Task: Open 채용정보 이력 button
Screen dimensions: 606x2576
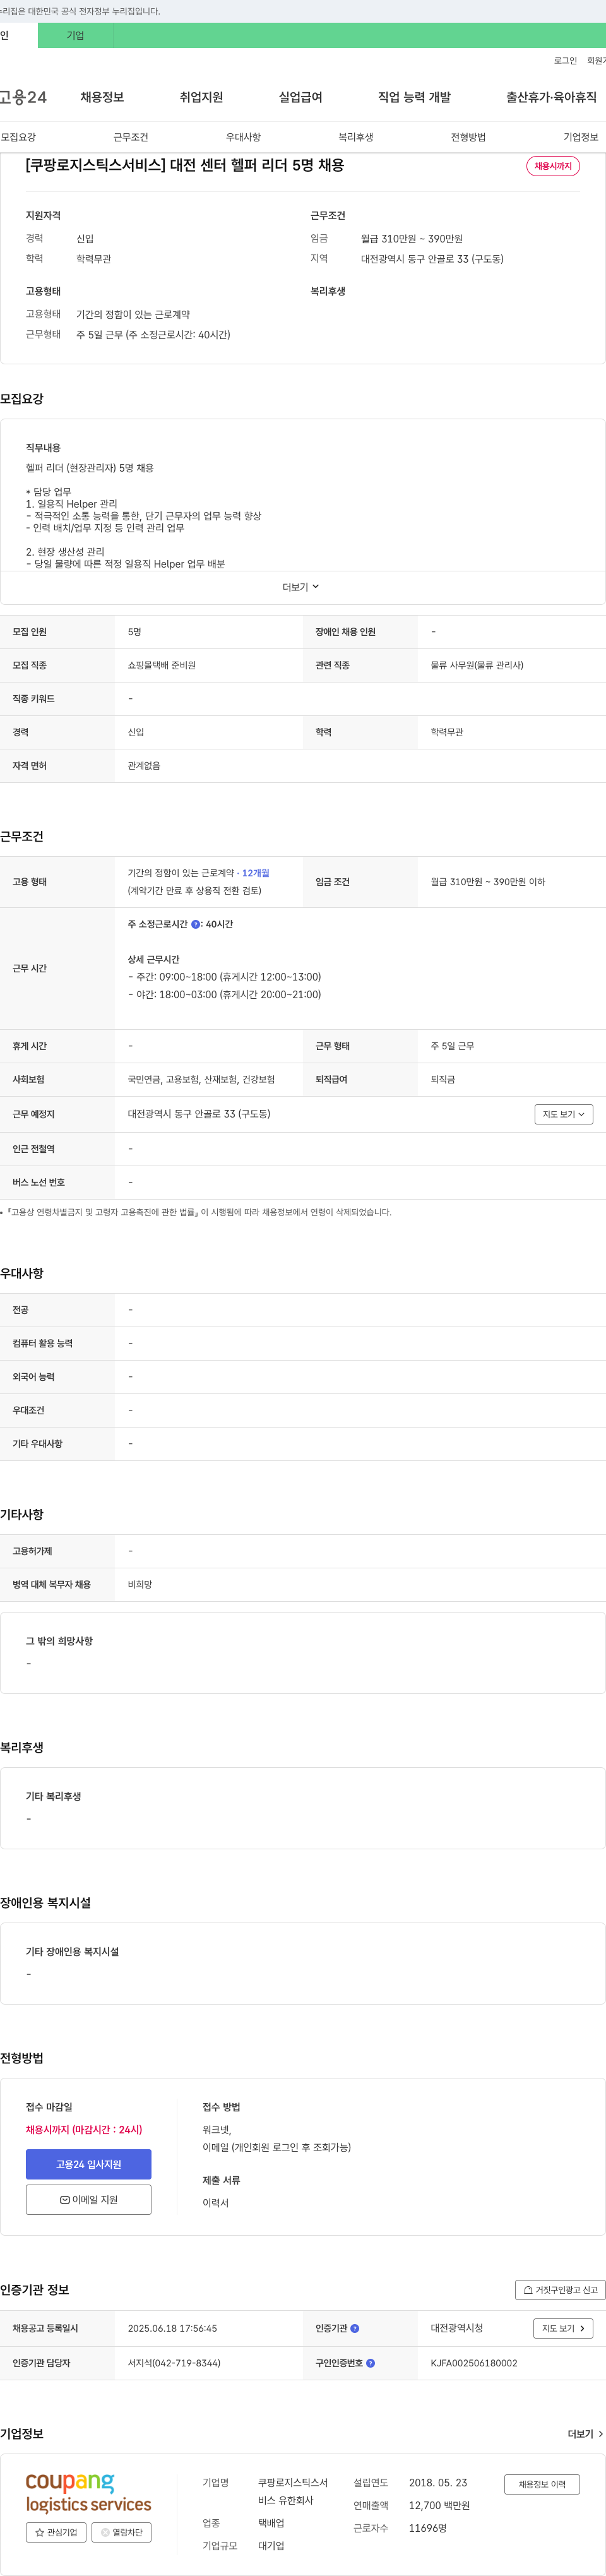Action: point(542,2484)
